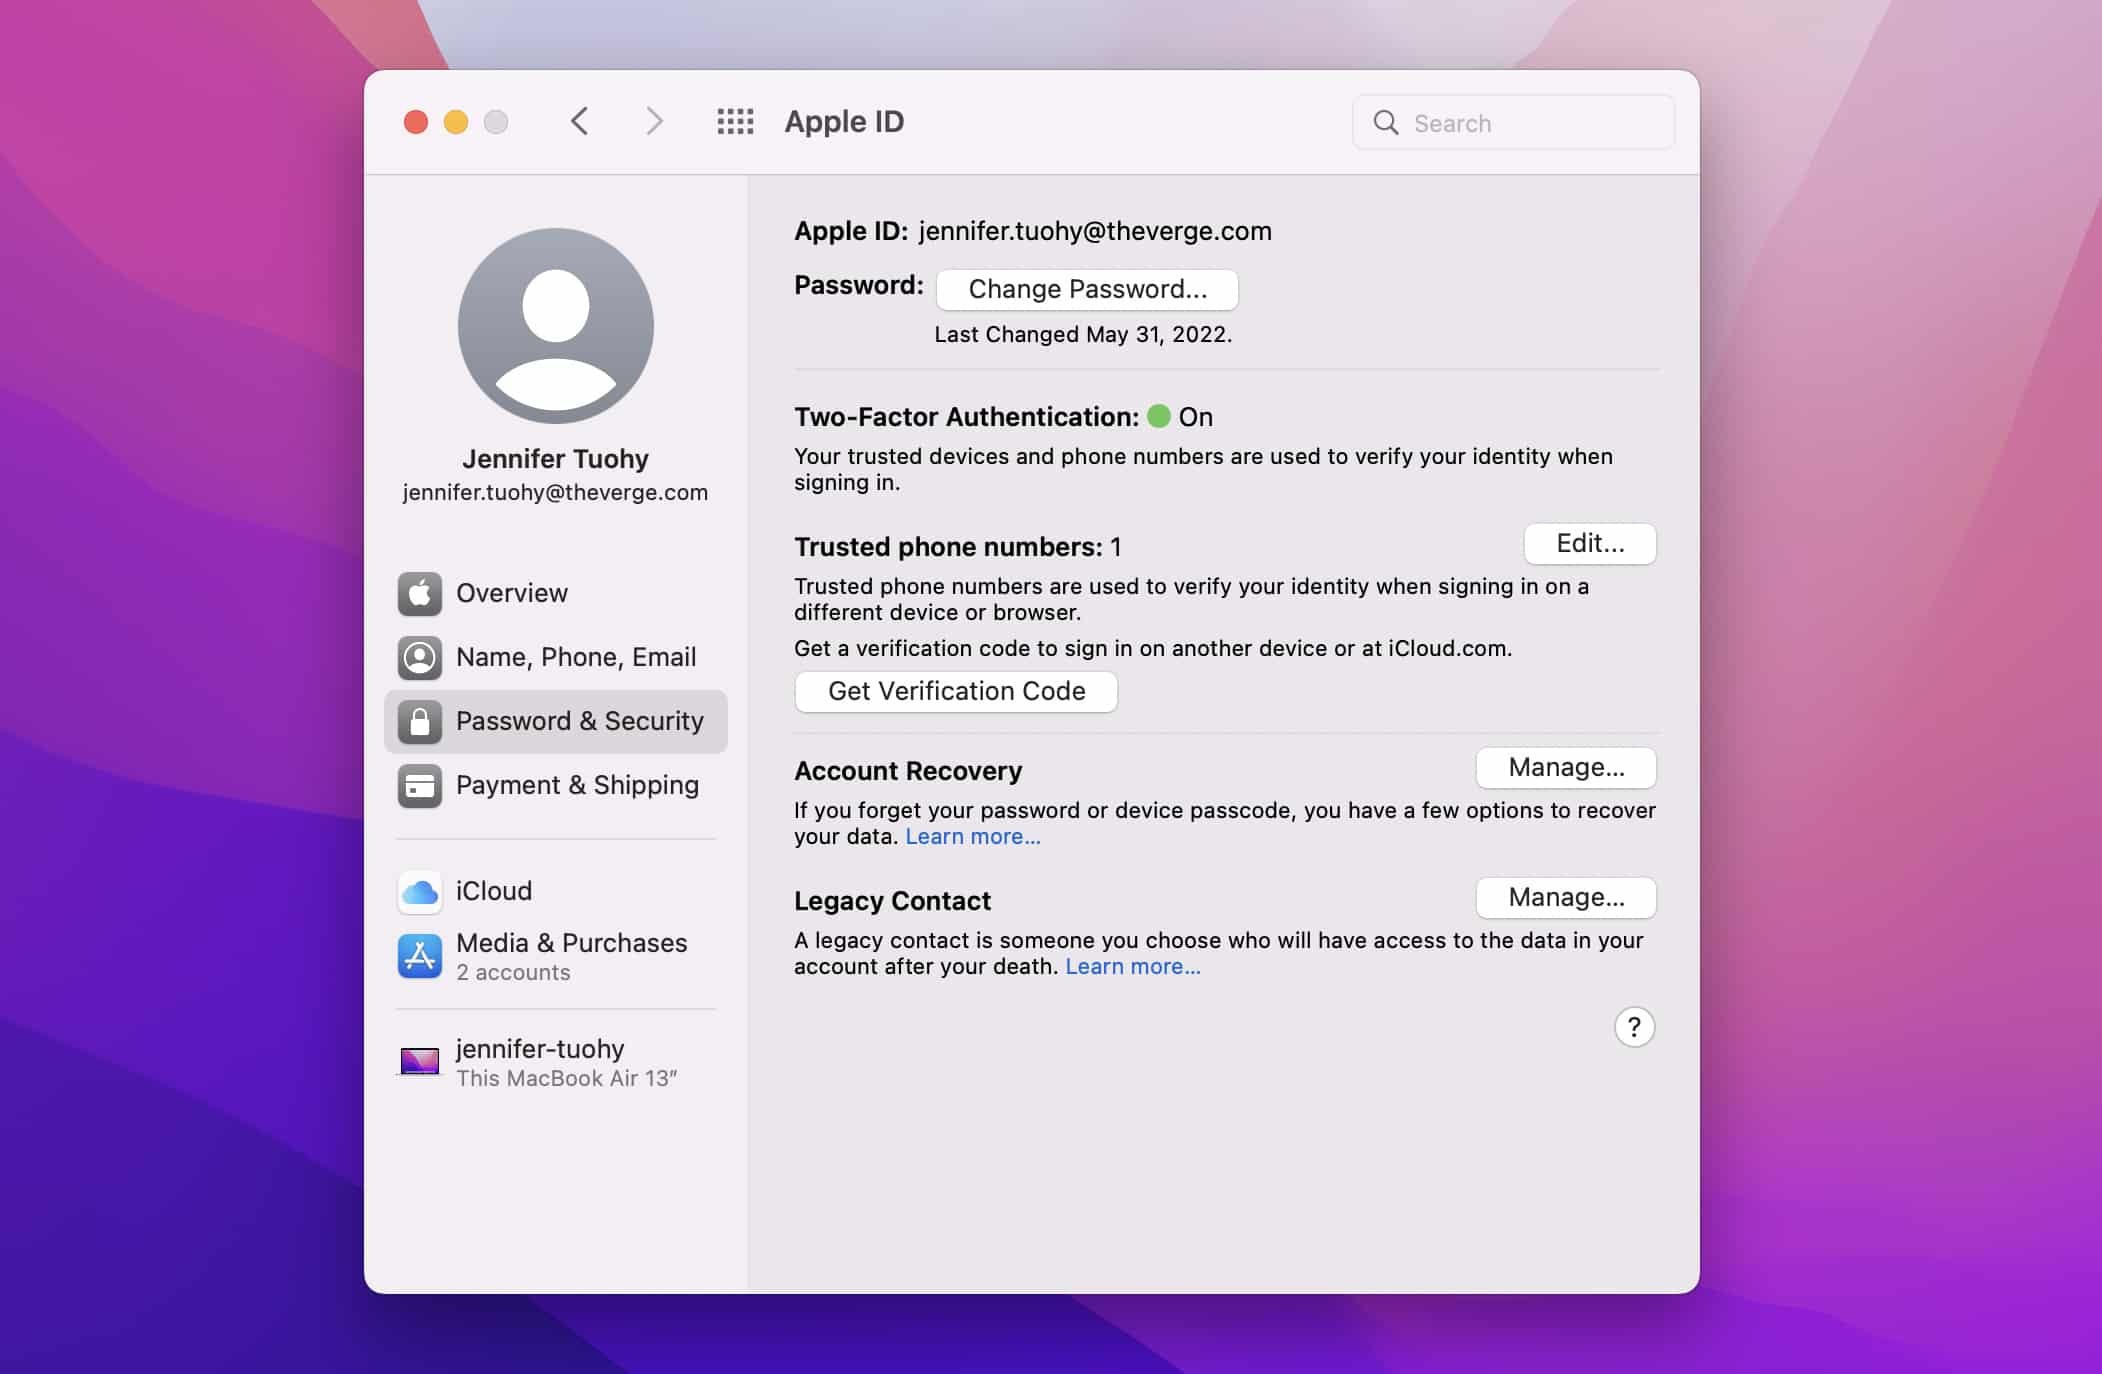Select the jennifer-tuohy MacBook Air device icon
The image size is (2102, 1374).
[x=419, y=1061]
